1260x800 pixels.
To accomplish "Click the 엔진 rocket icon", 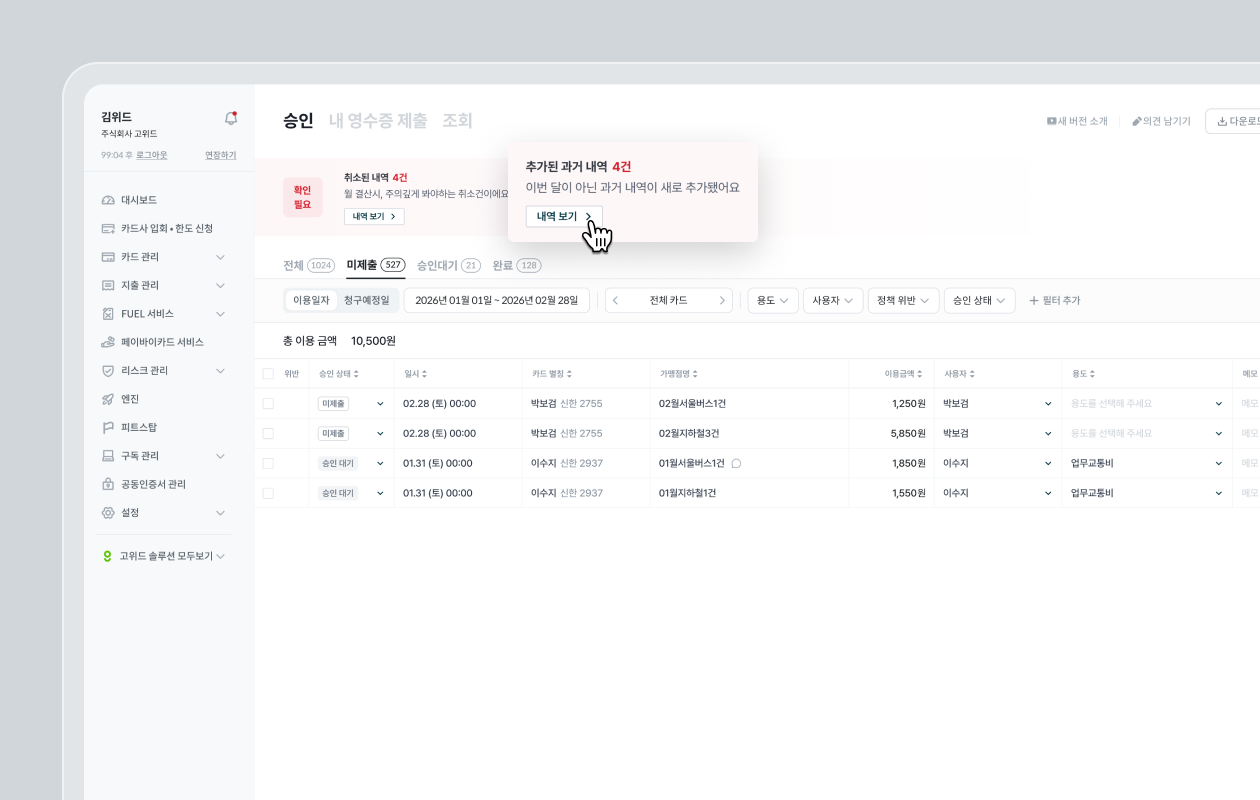I will 108,399.
